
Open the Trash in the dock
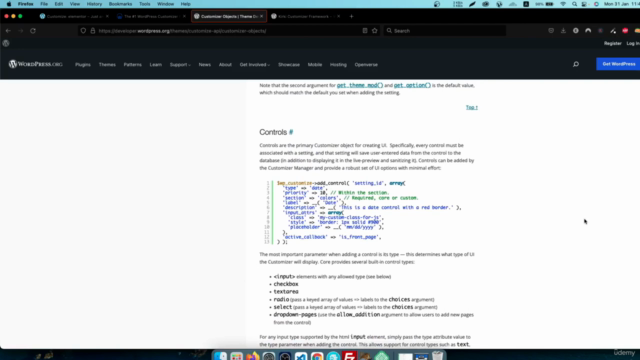click(437, 356)
